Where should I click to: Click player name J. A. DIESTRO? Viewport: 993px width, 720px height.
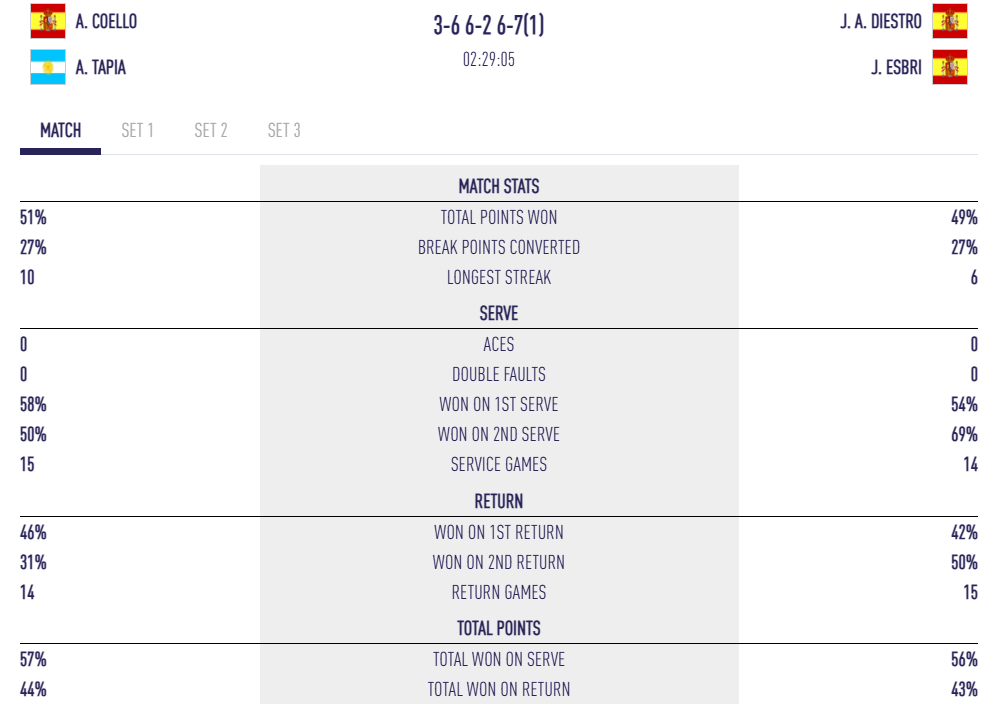tap(881, 21)
